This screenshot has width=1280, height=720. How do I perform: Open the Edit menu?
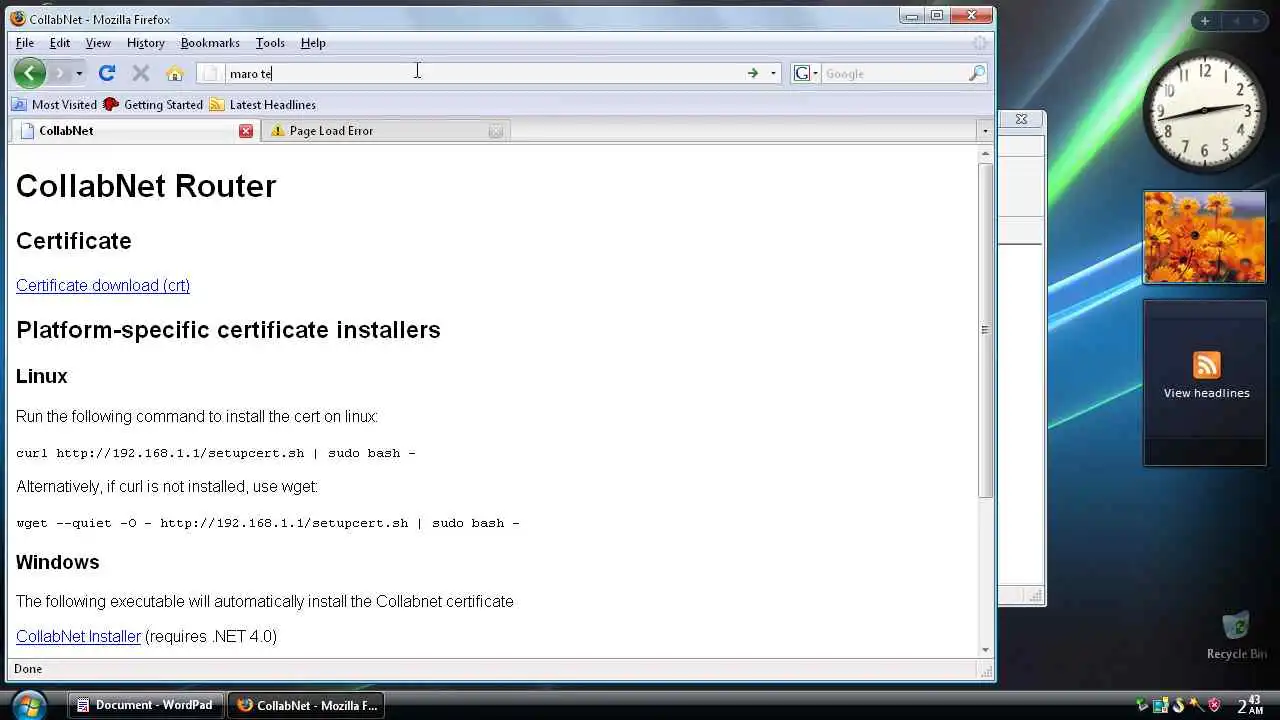click(60, 43)
